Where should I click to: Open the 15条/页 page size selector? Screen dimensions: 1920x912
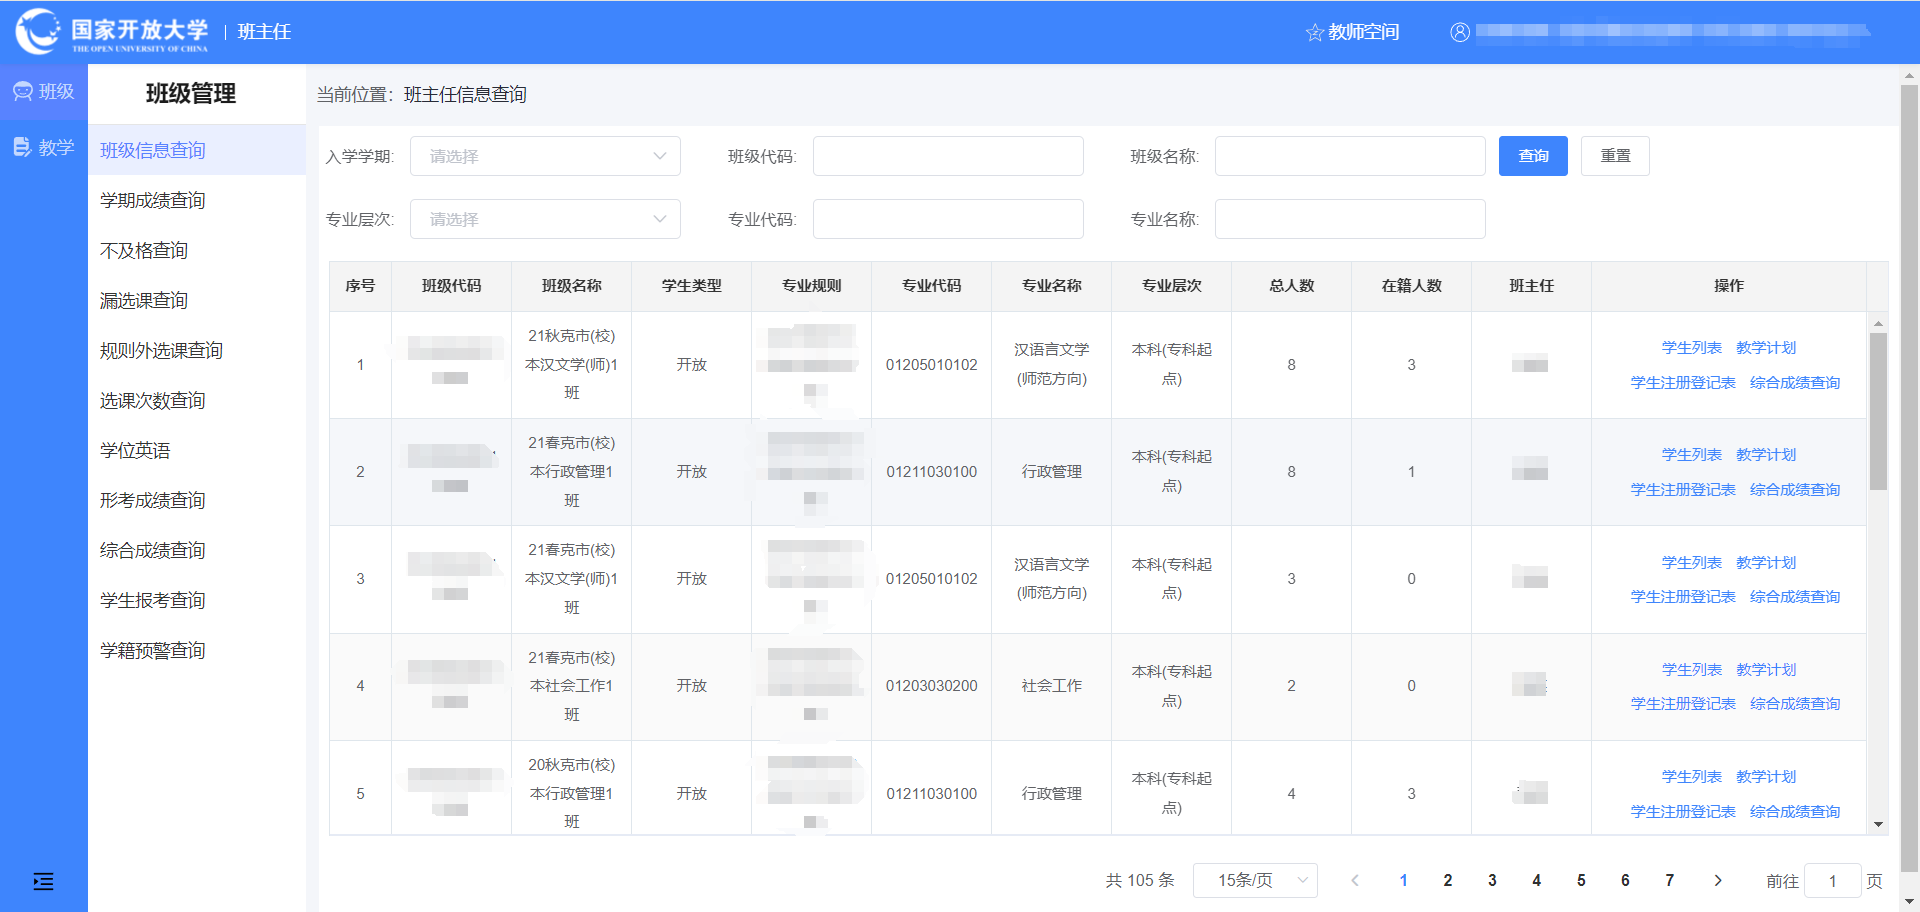click(1255, 881)
